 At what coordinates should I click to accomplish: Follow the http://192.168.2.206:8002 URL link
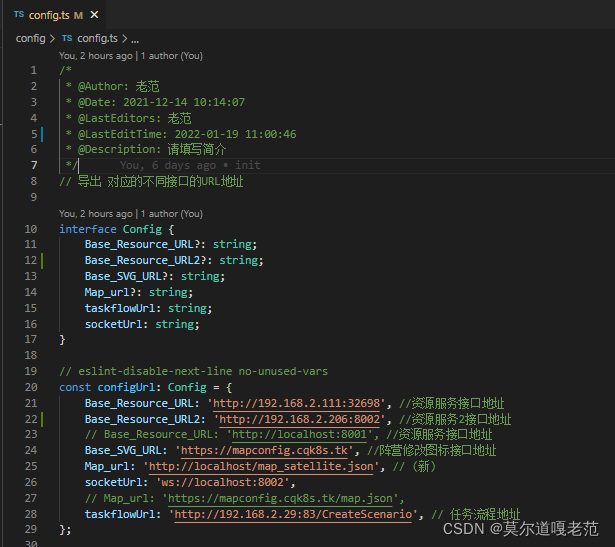pos(306,419)
